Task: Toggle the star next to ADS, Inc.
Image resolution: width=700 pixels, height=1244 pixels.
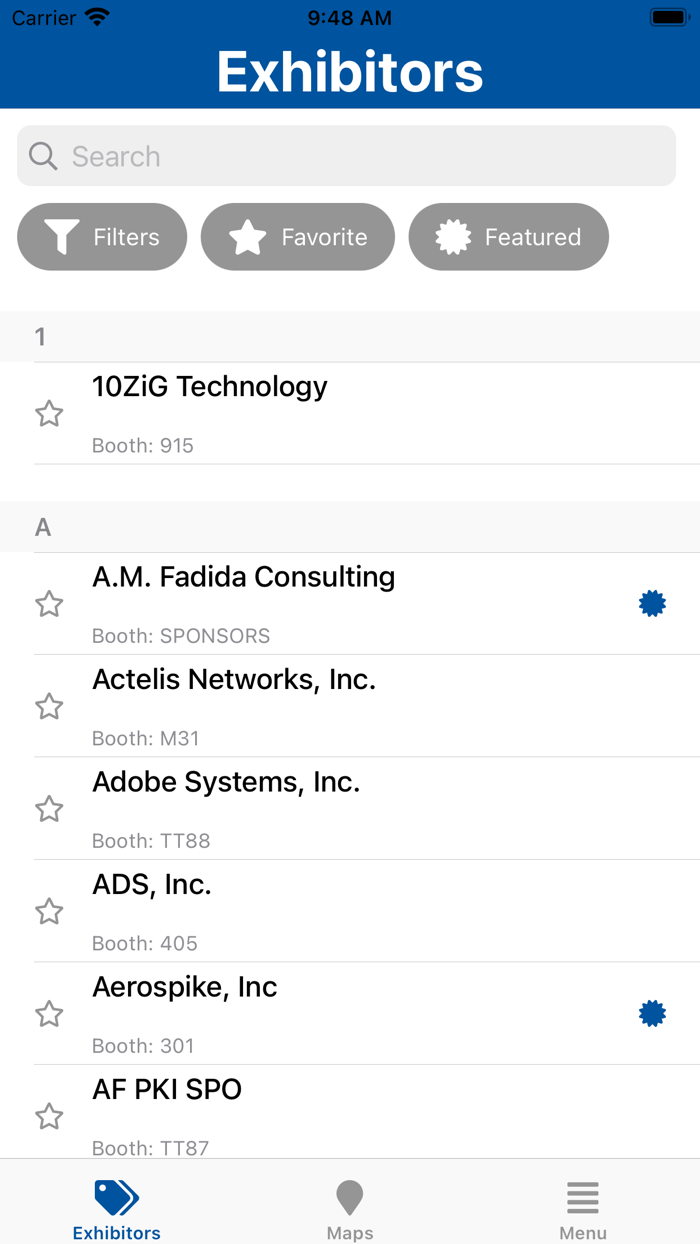Action: (x=49, y=912)
